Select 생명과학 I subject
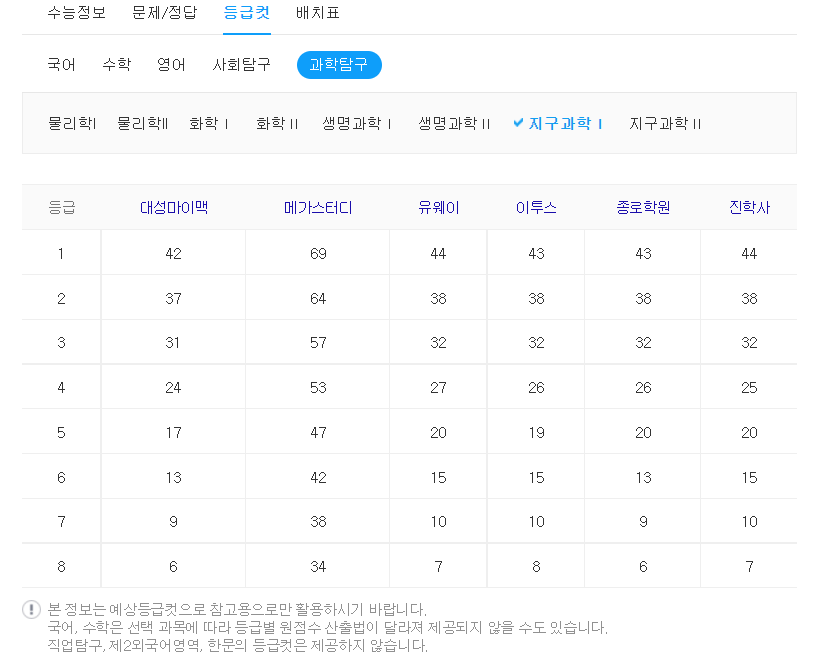The width and height of the screenshot is (814, 671). click(x=356, y=124)
